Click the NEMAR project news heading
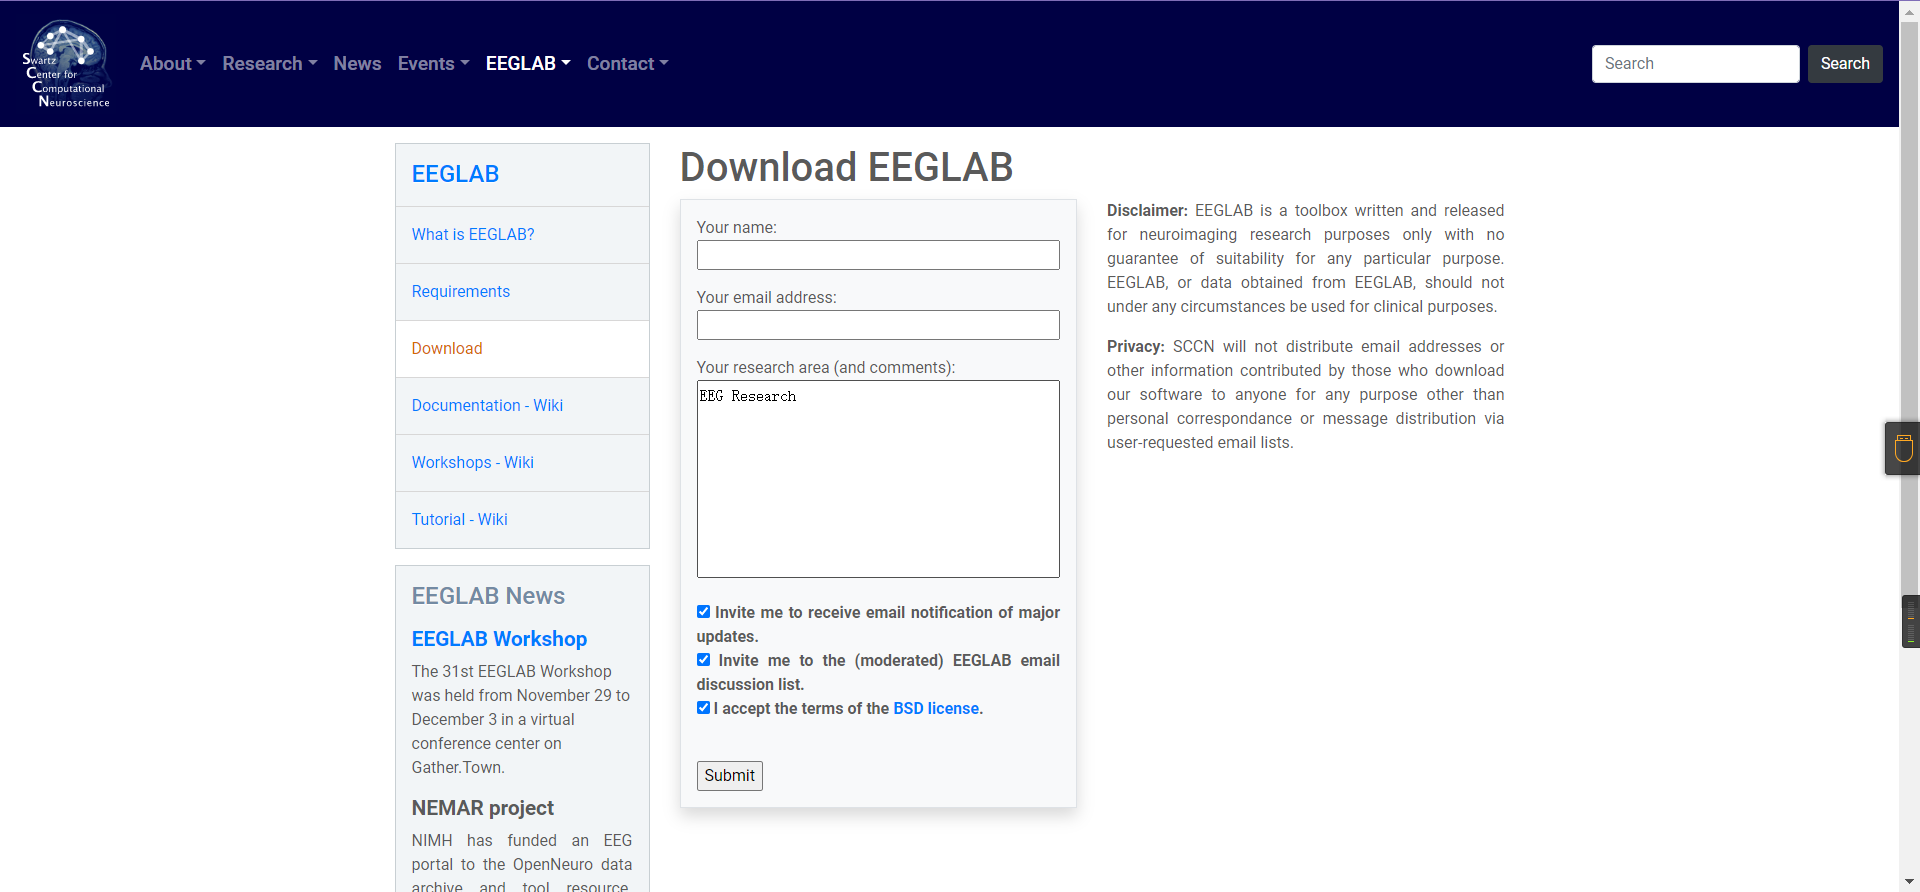 point(482,808)
